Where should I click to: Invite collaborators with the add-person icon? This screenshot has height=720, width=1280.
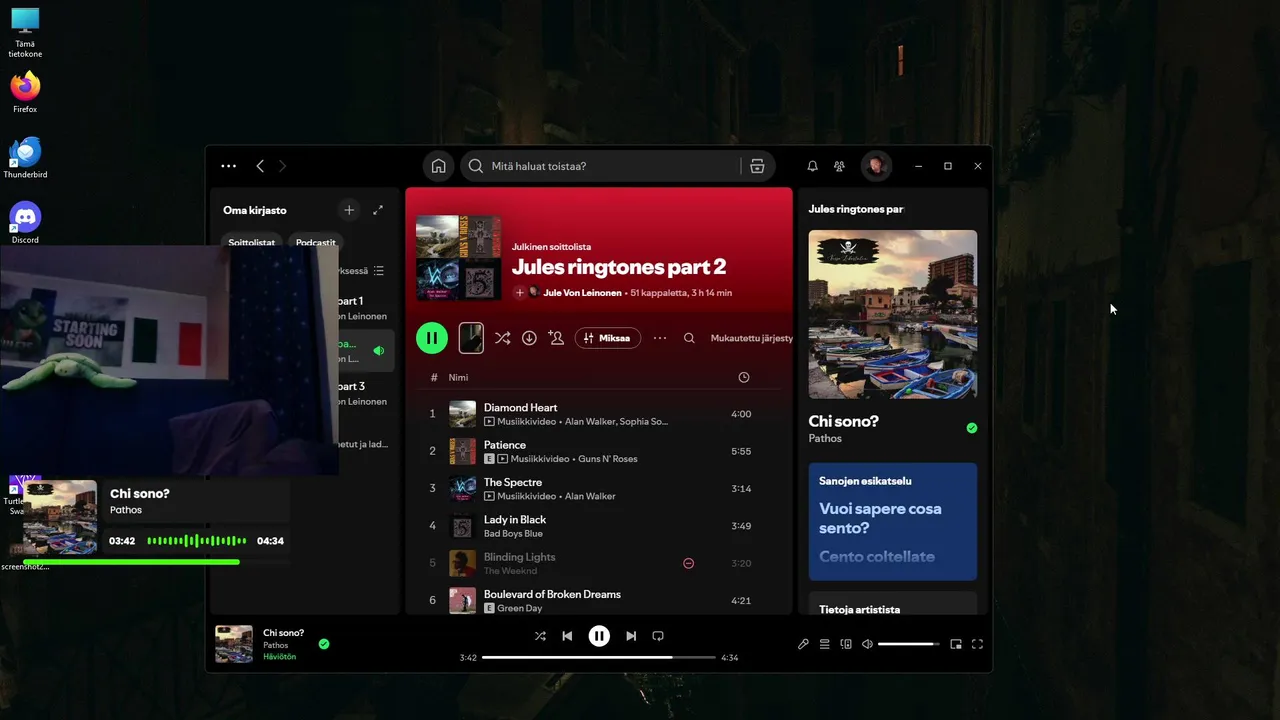pyautogui.click(x=556, y=338)
